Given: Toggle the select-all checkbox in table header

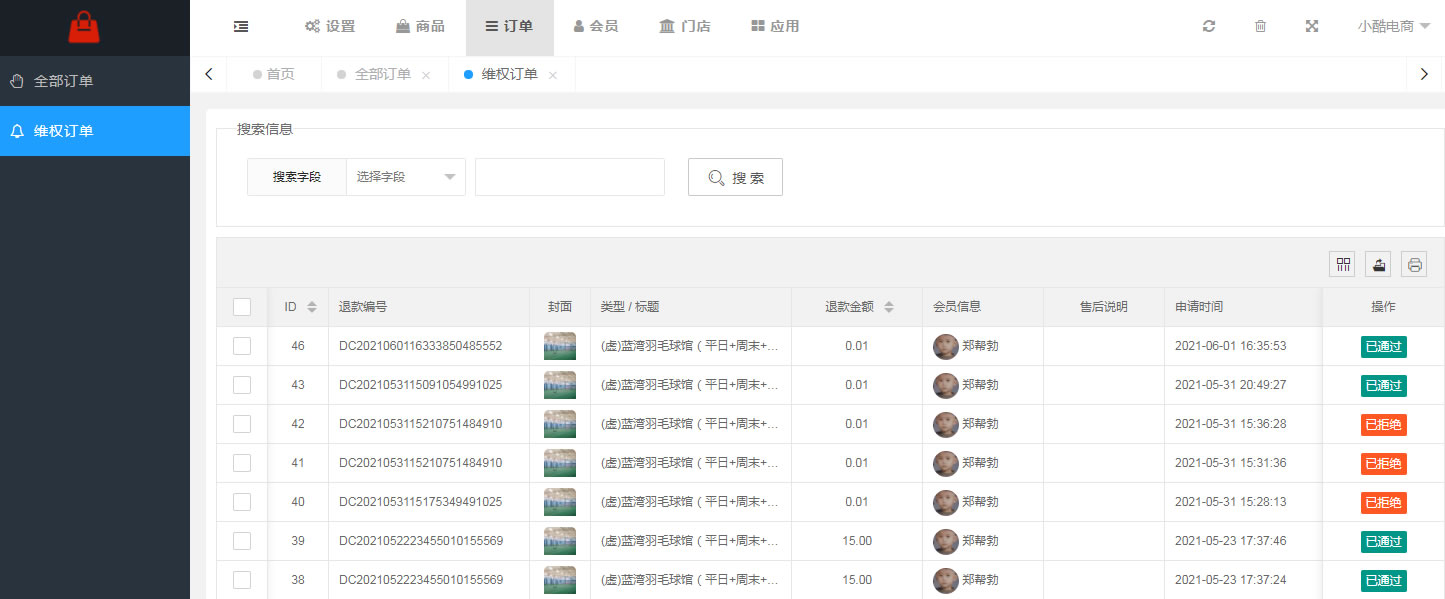Looking at the screenshot, I should pos(242,307).
